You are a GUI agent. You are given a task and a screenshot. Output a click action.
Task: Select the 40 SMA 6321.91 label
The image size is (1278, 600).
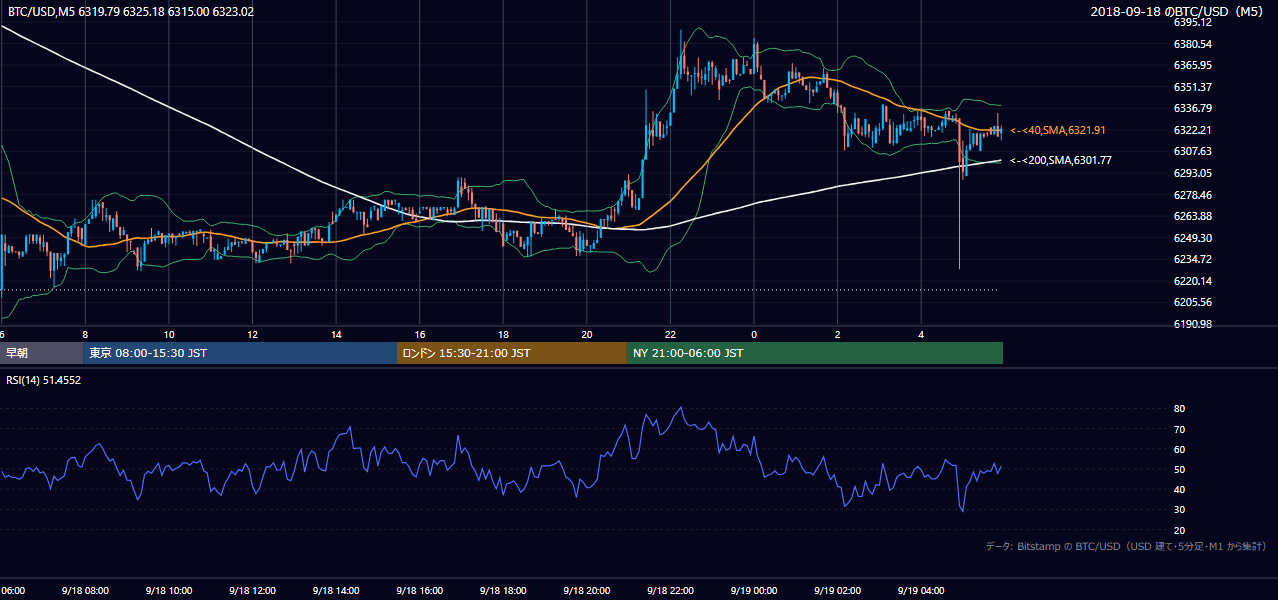point(1058,130)
